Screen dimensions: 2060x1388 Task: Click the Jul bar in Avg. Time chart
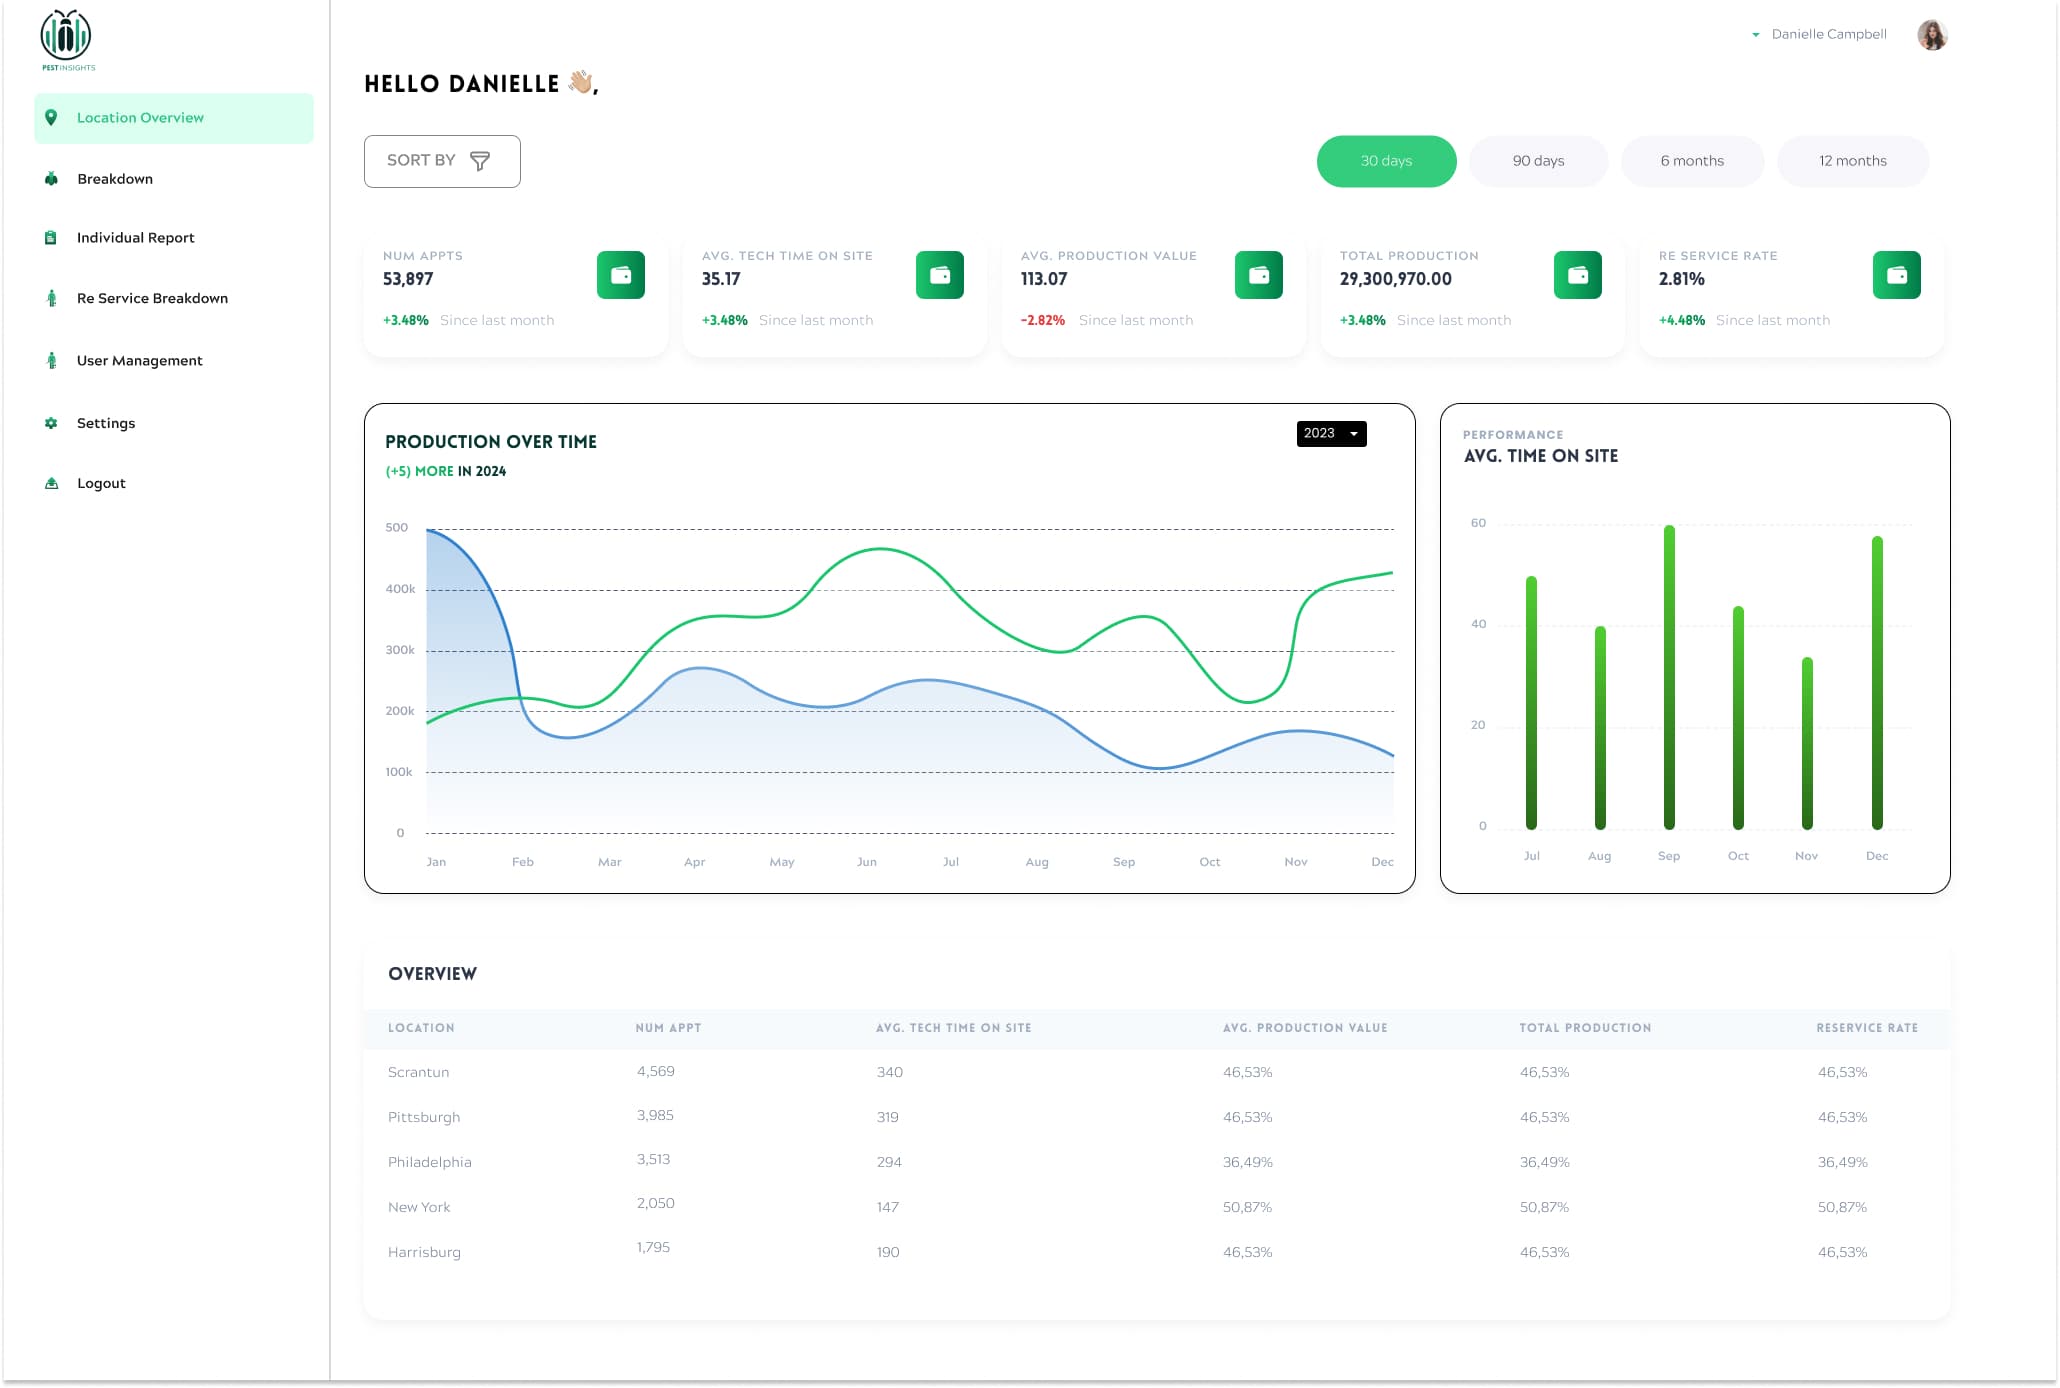[x=1531, y=703]
